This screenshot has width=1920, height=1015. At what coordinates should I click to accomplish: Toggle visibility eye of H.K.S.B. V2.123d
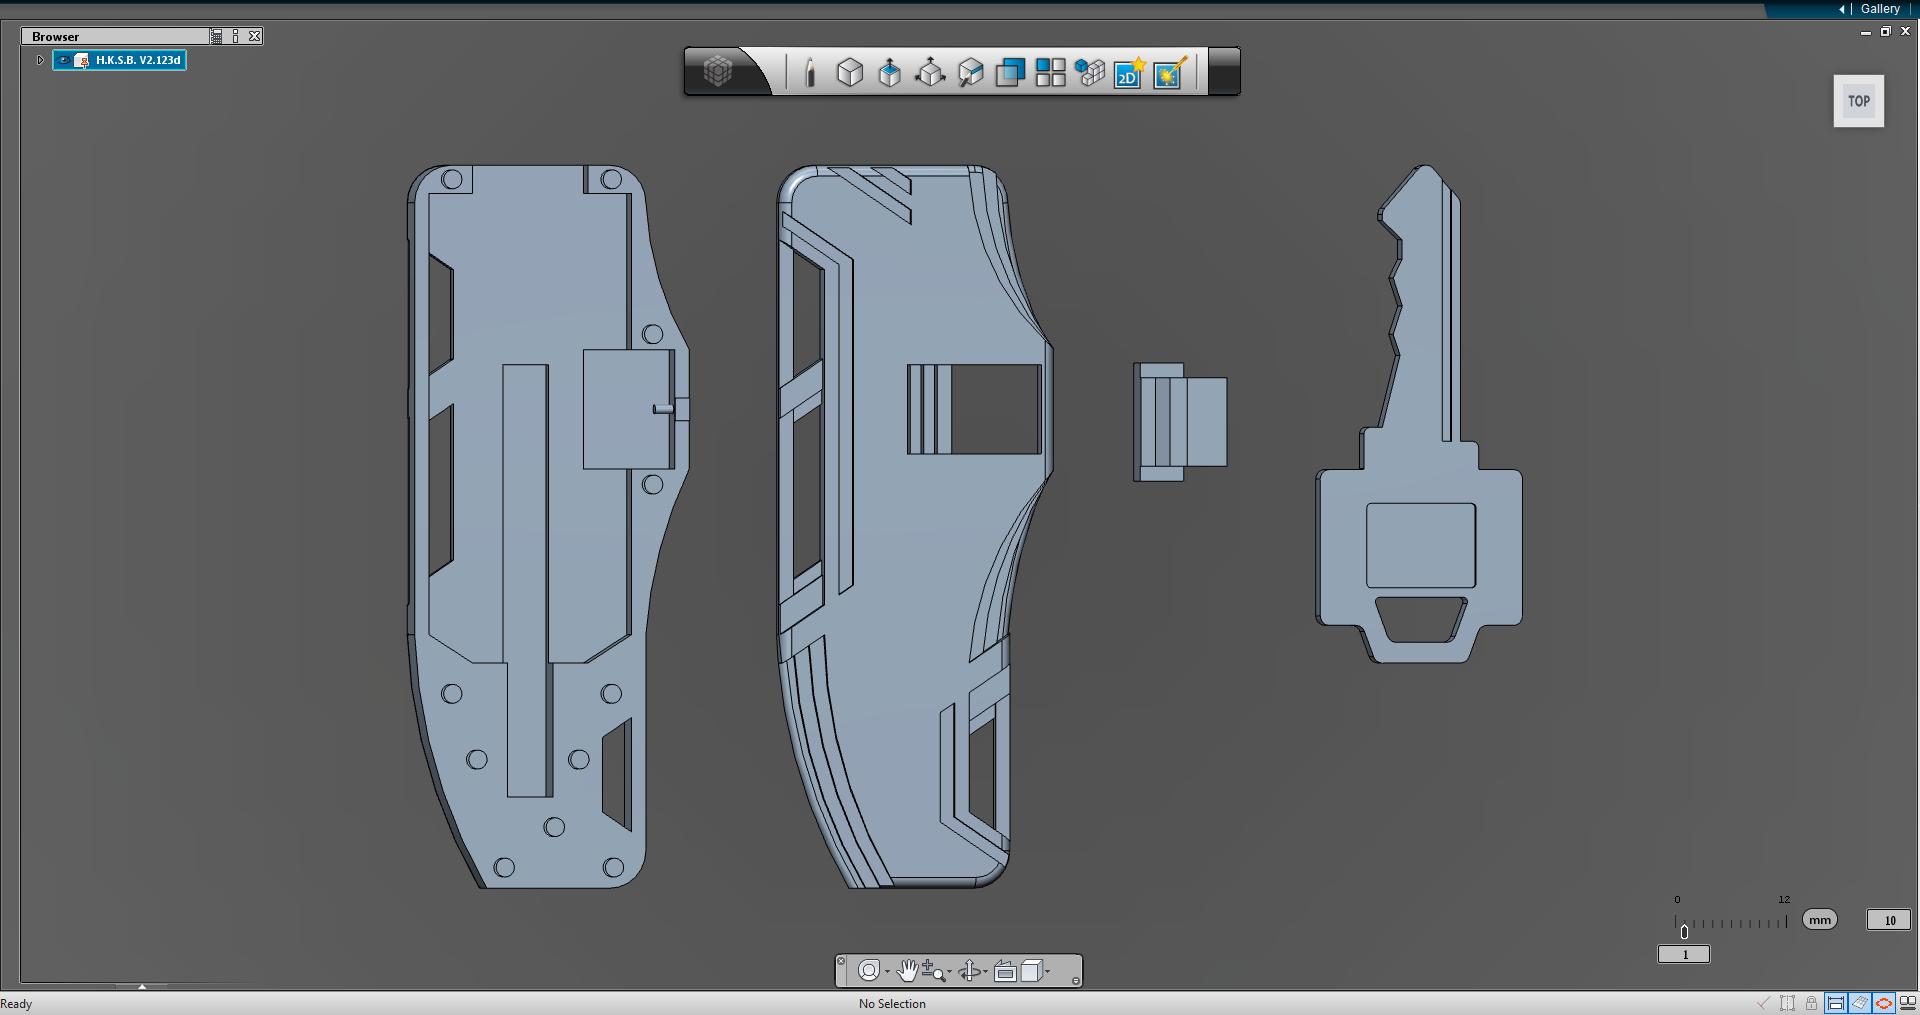point(64,60)
